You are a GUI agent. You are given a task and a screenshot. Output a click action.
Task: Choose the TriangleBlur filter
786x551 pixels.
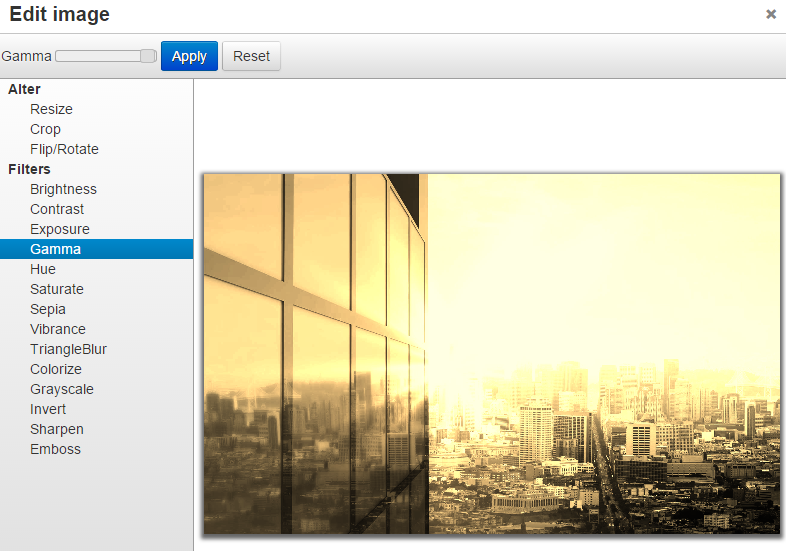tap(68, 349)
